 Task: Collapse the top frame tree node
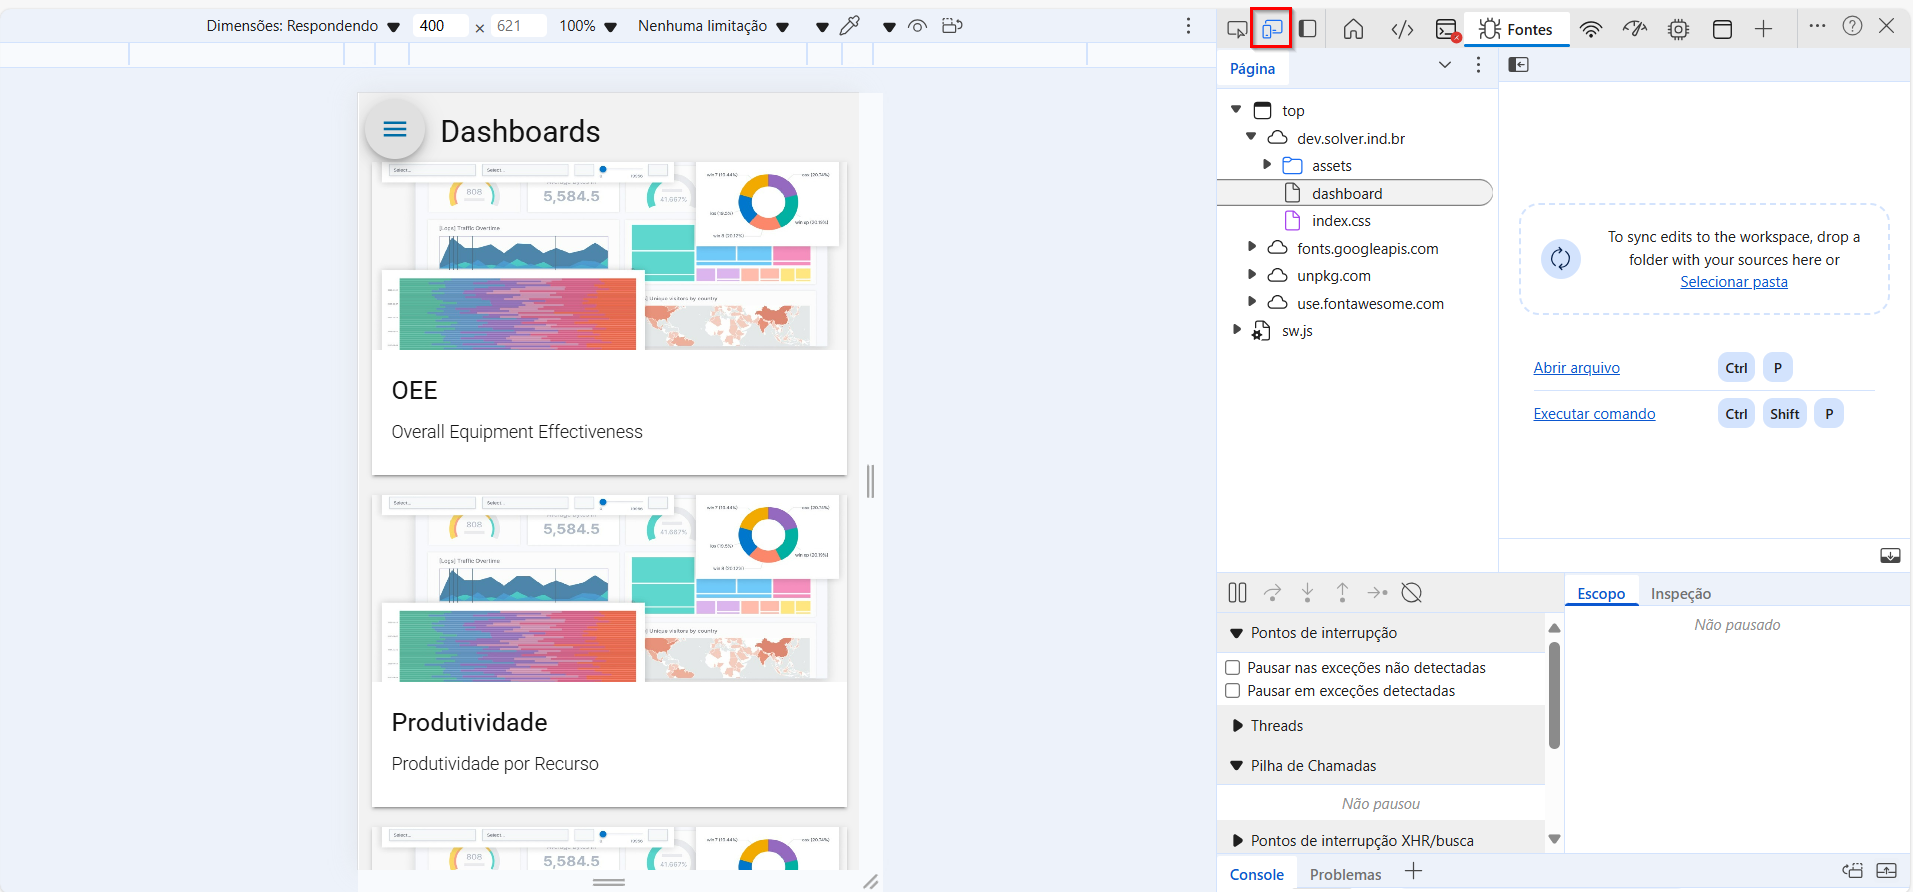[1236, 109]
